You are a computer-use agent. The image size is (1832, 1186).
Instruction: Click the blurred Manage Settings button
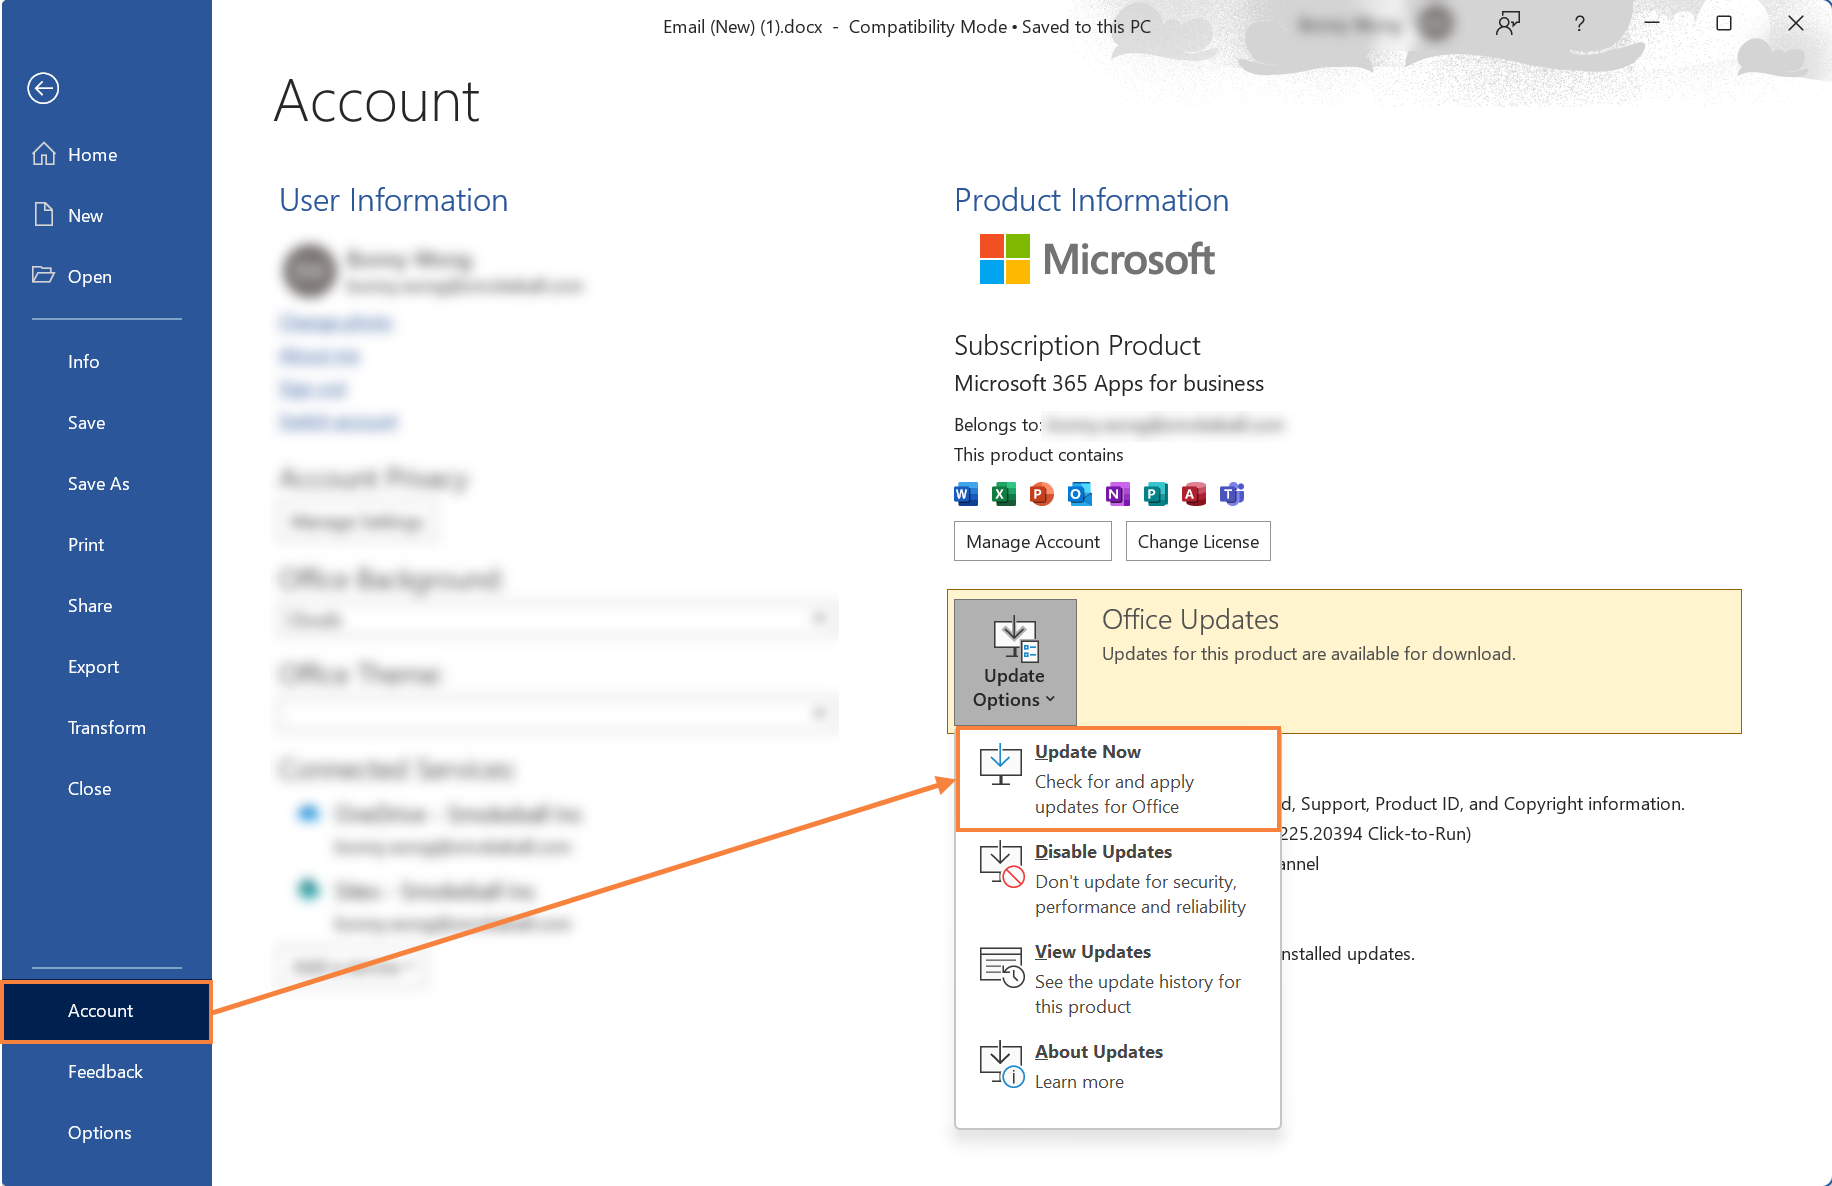(357, 522)
